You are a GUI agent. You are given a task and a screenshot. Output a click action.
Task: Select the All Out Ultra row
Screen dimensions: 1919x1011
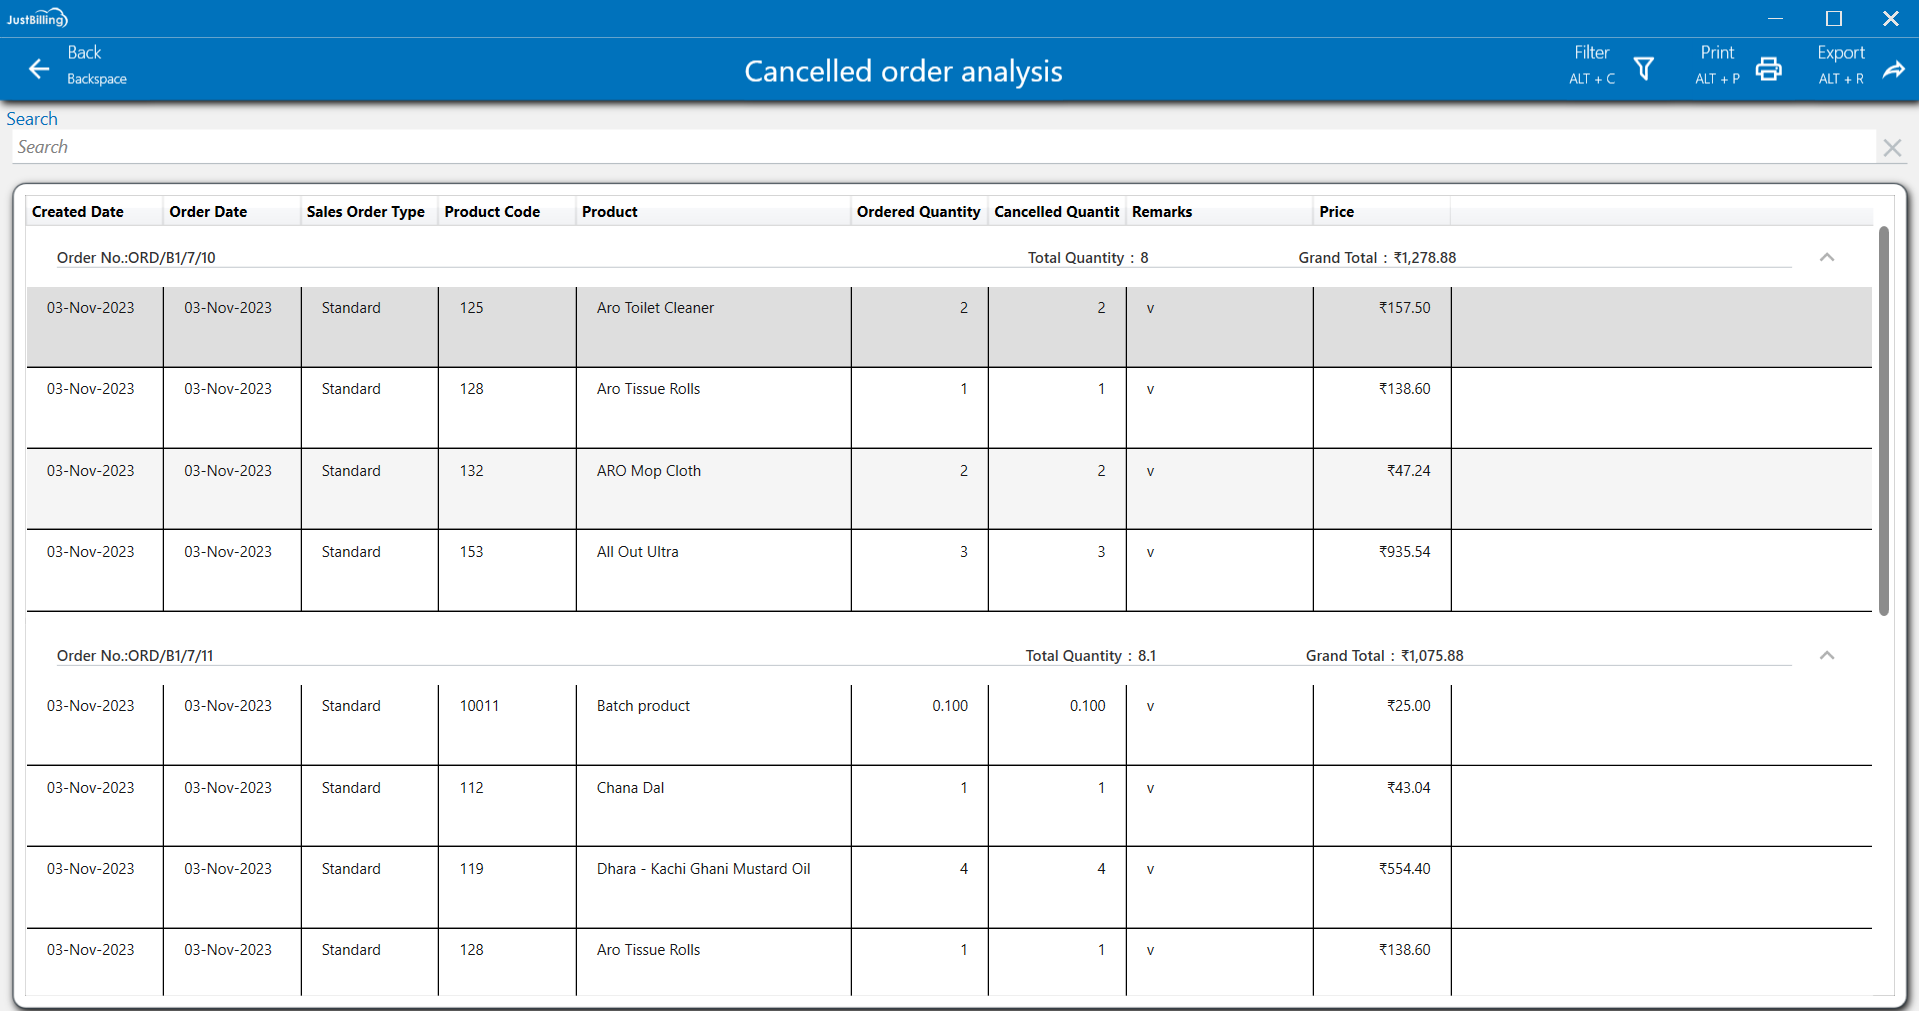[637, 553]
